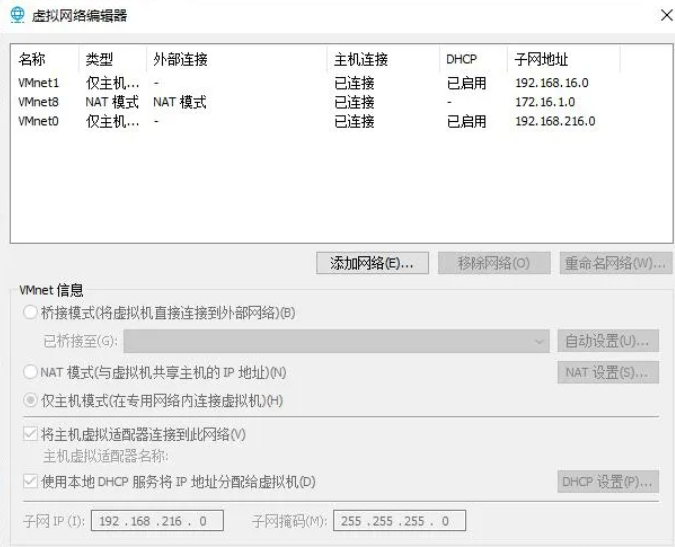The width and height of the screenshot is (675, 547).
Task: Click 已连接 host cell of VMnet1
Action: tap(354, 83)
